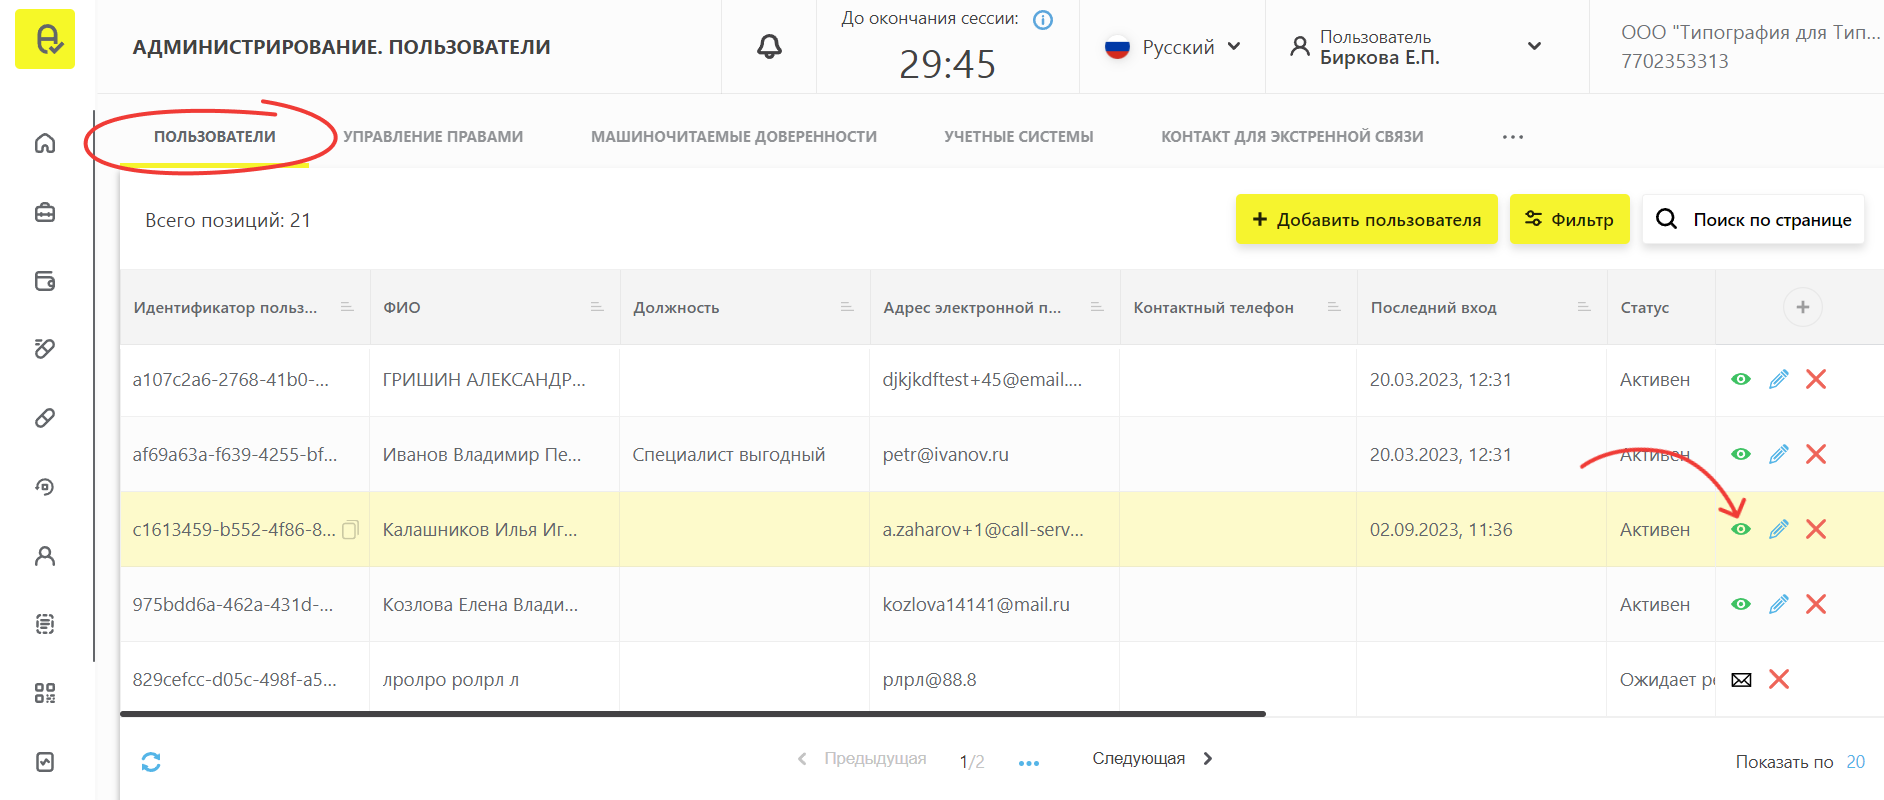Delete ГРИШИН АЛЕКСАНДР user with red cross
The image size is (1884, 800).
pos(1816,379)
